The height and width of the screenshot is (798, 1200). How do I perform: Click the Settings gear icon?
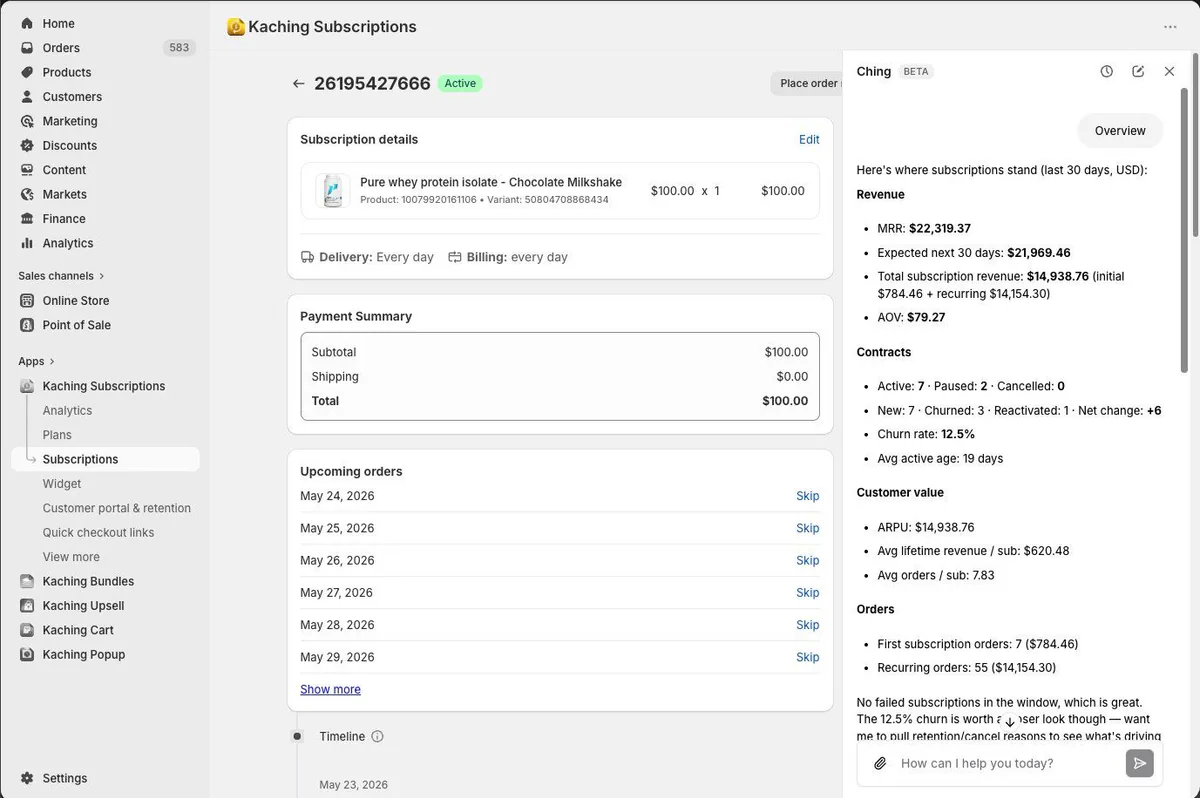coord(27,778)
